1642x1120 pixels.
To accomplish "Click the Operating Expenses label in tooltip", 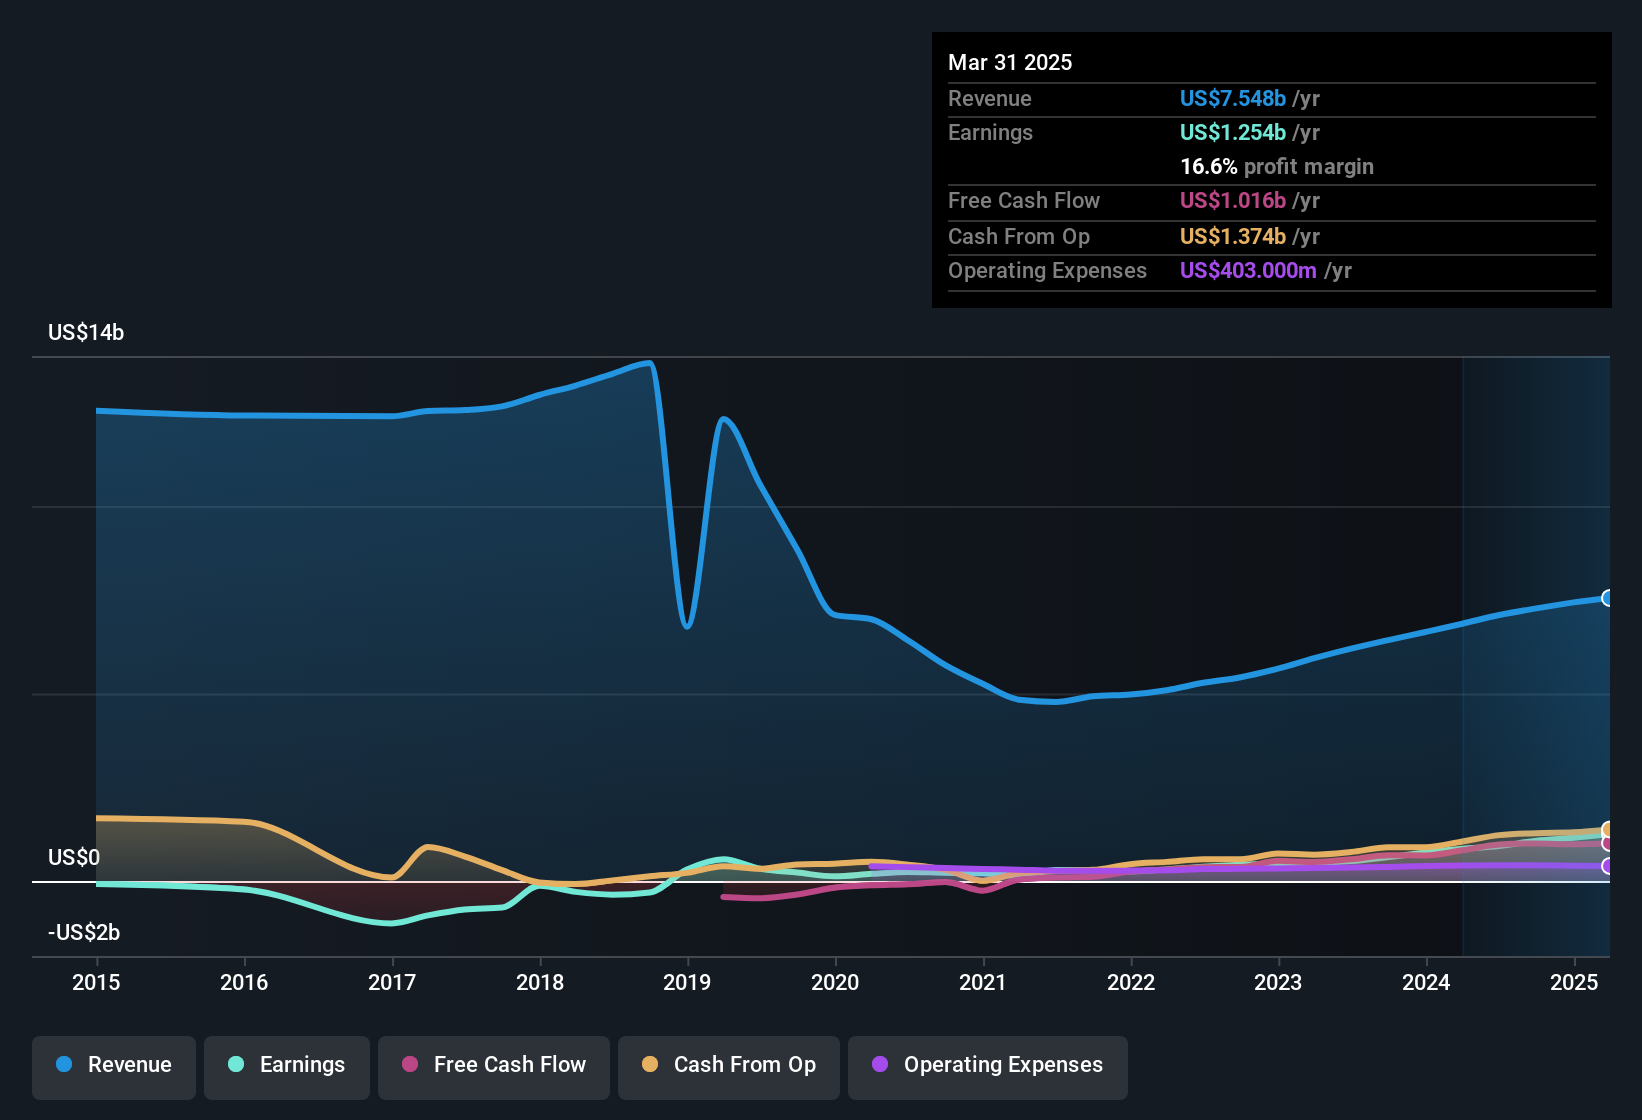I will click(1047, 270).
